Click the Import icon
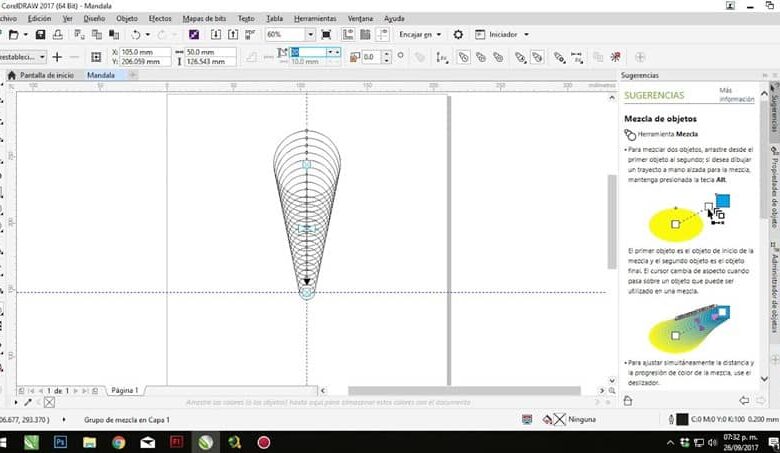Image resolution: width=780 pixels, height=453 pixels. [x=215, y=34]
